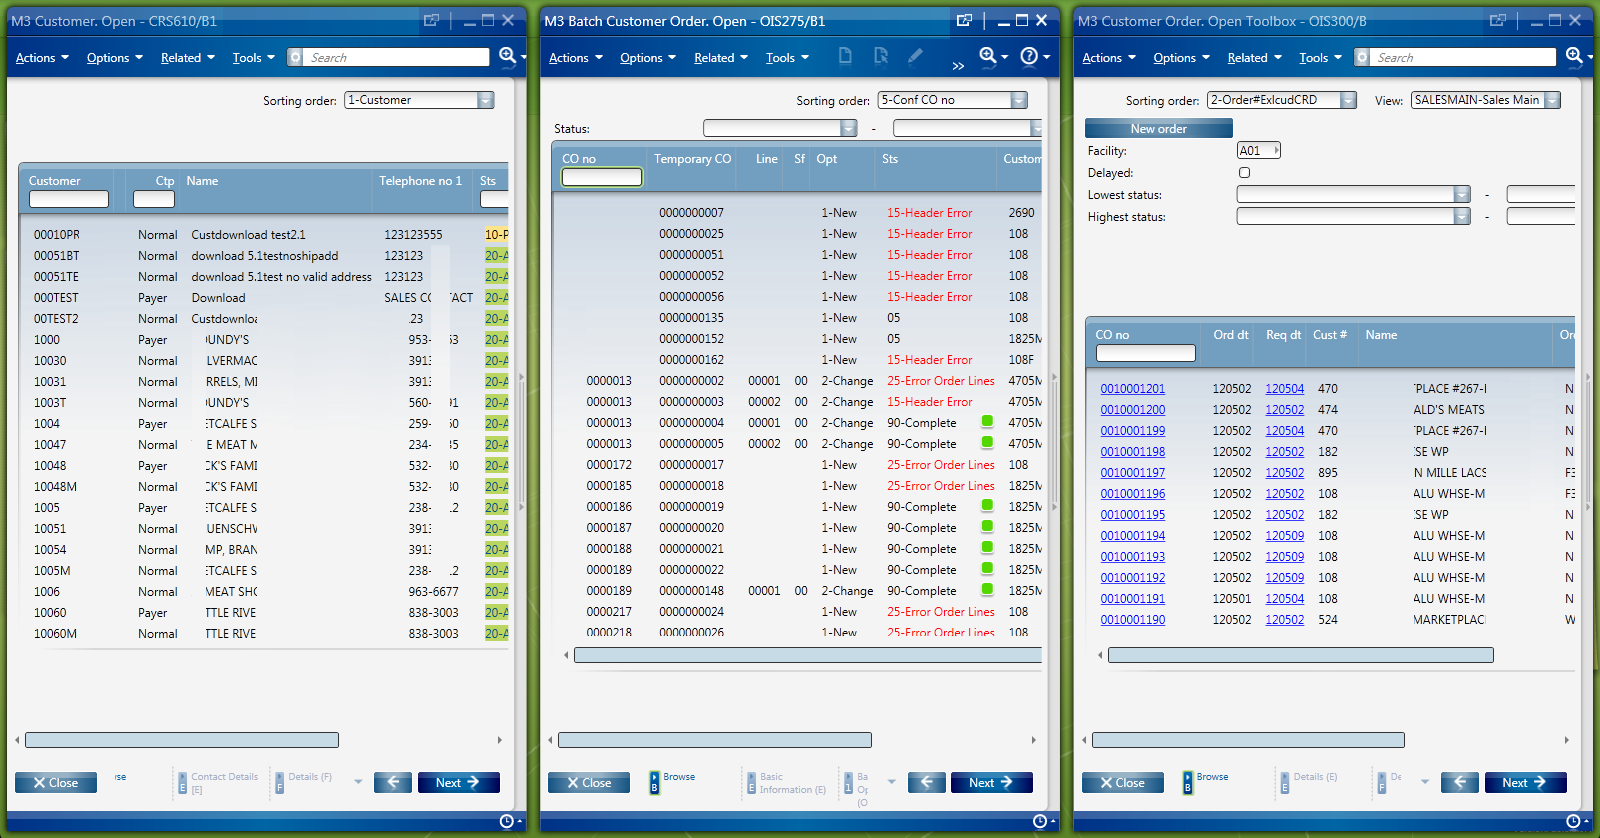1600x838 pixels.
Task: Open Tools menu in Batch Customer Order
Action: click(787, 58)
